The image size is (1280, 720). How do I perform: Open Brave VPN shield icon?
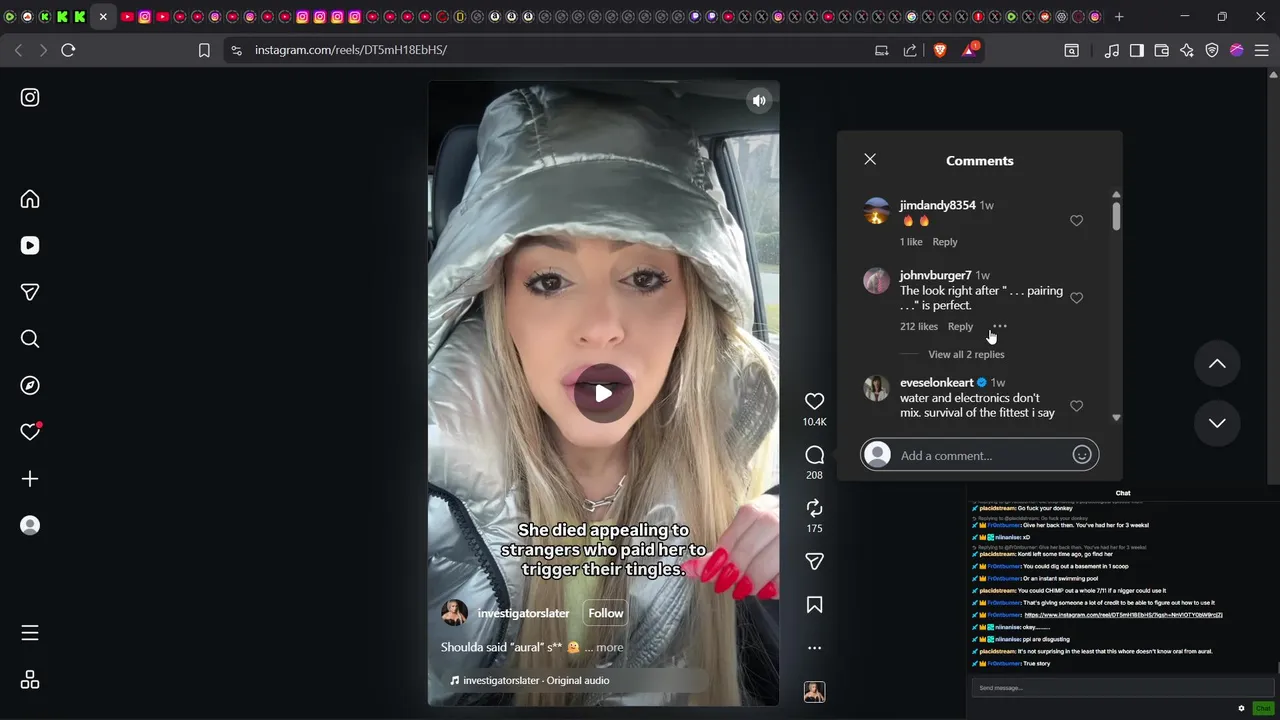click(1212, 50)
